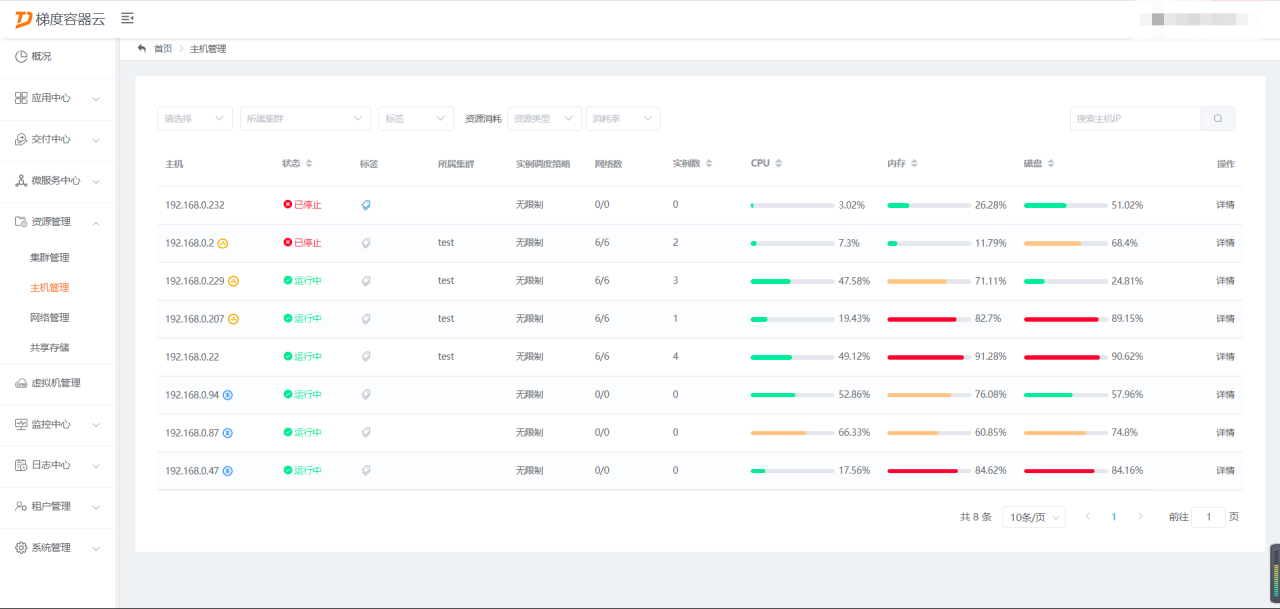Open the 资源类型 dropdown
The width and height of the screenshot is (1280, 609).
(x=544, y=118)
